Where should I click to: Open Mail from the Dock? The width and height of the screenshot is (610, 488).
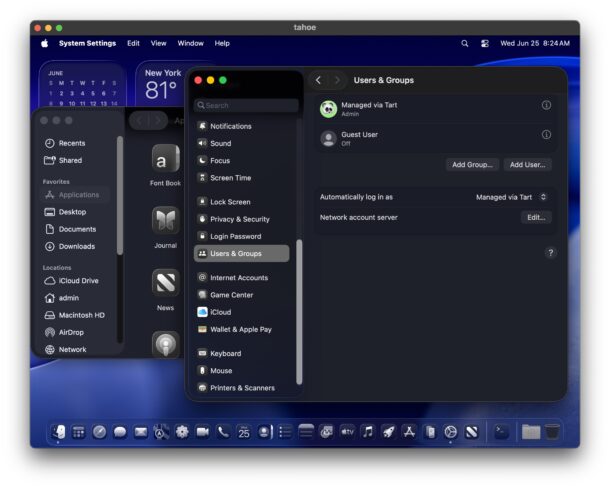pos(140,432)
